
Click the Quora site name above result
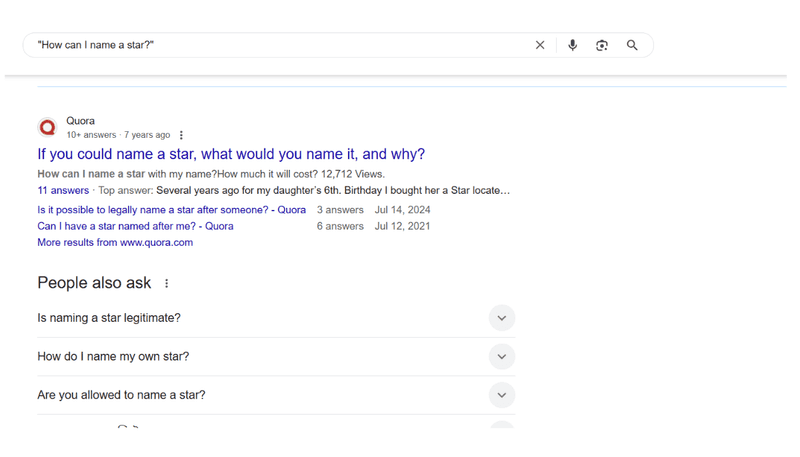point(80,121)
